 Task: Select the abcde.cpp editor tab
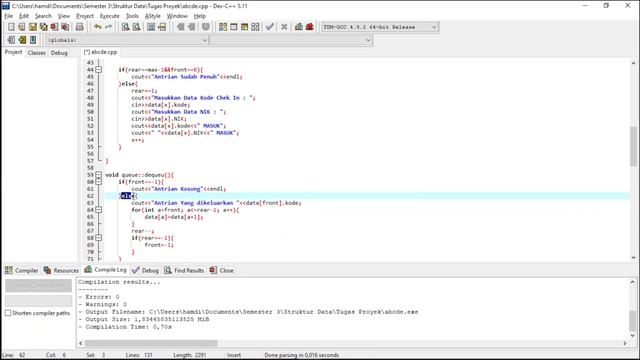pyautogui.click(x=100, y=52)
